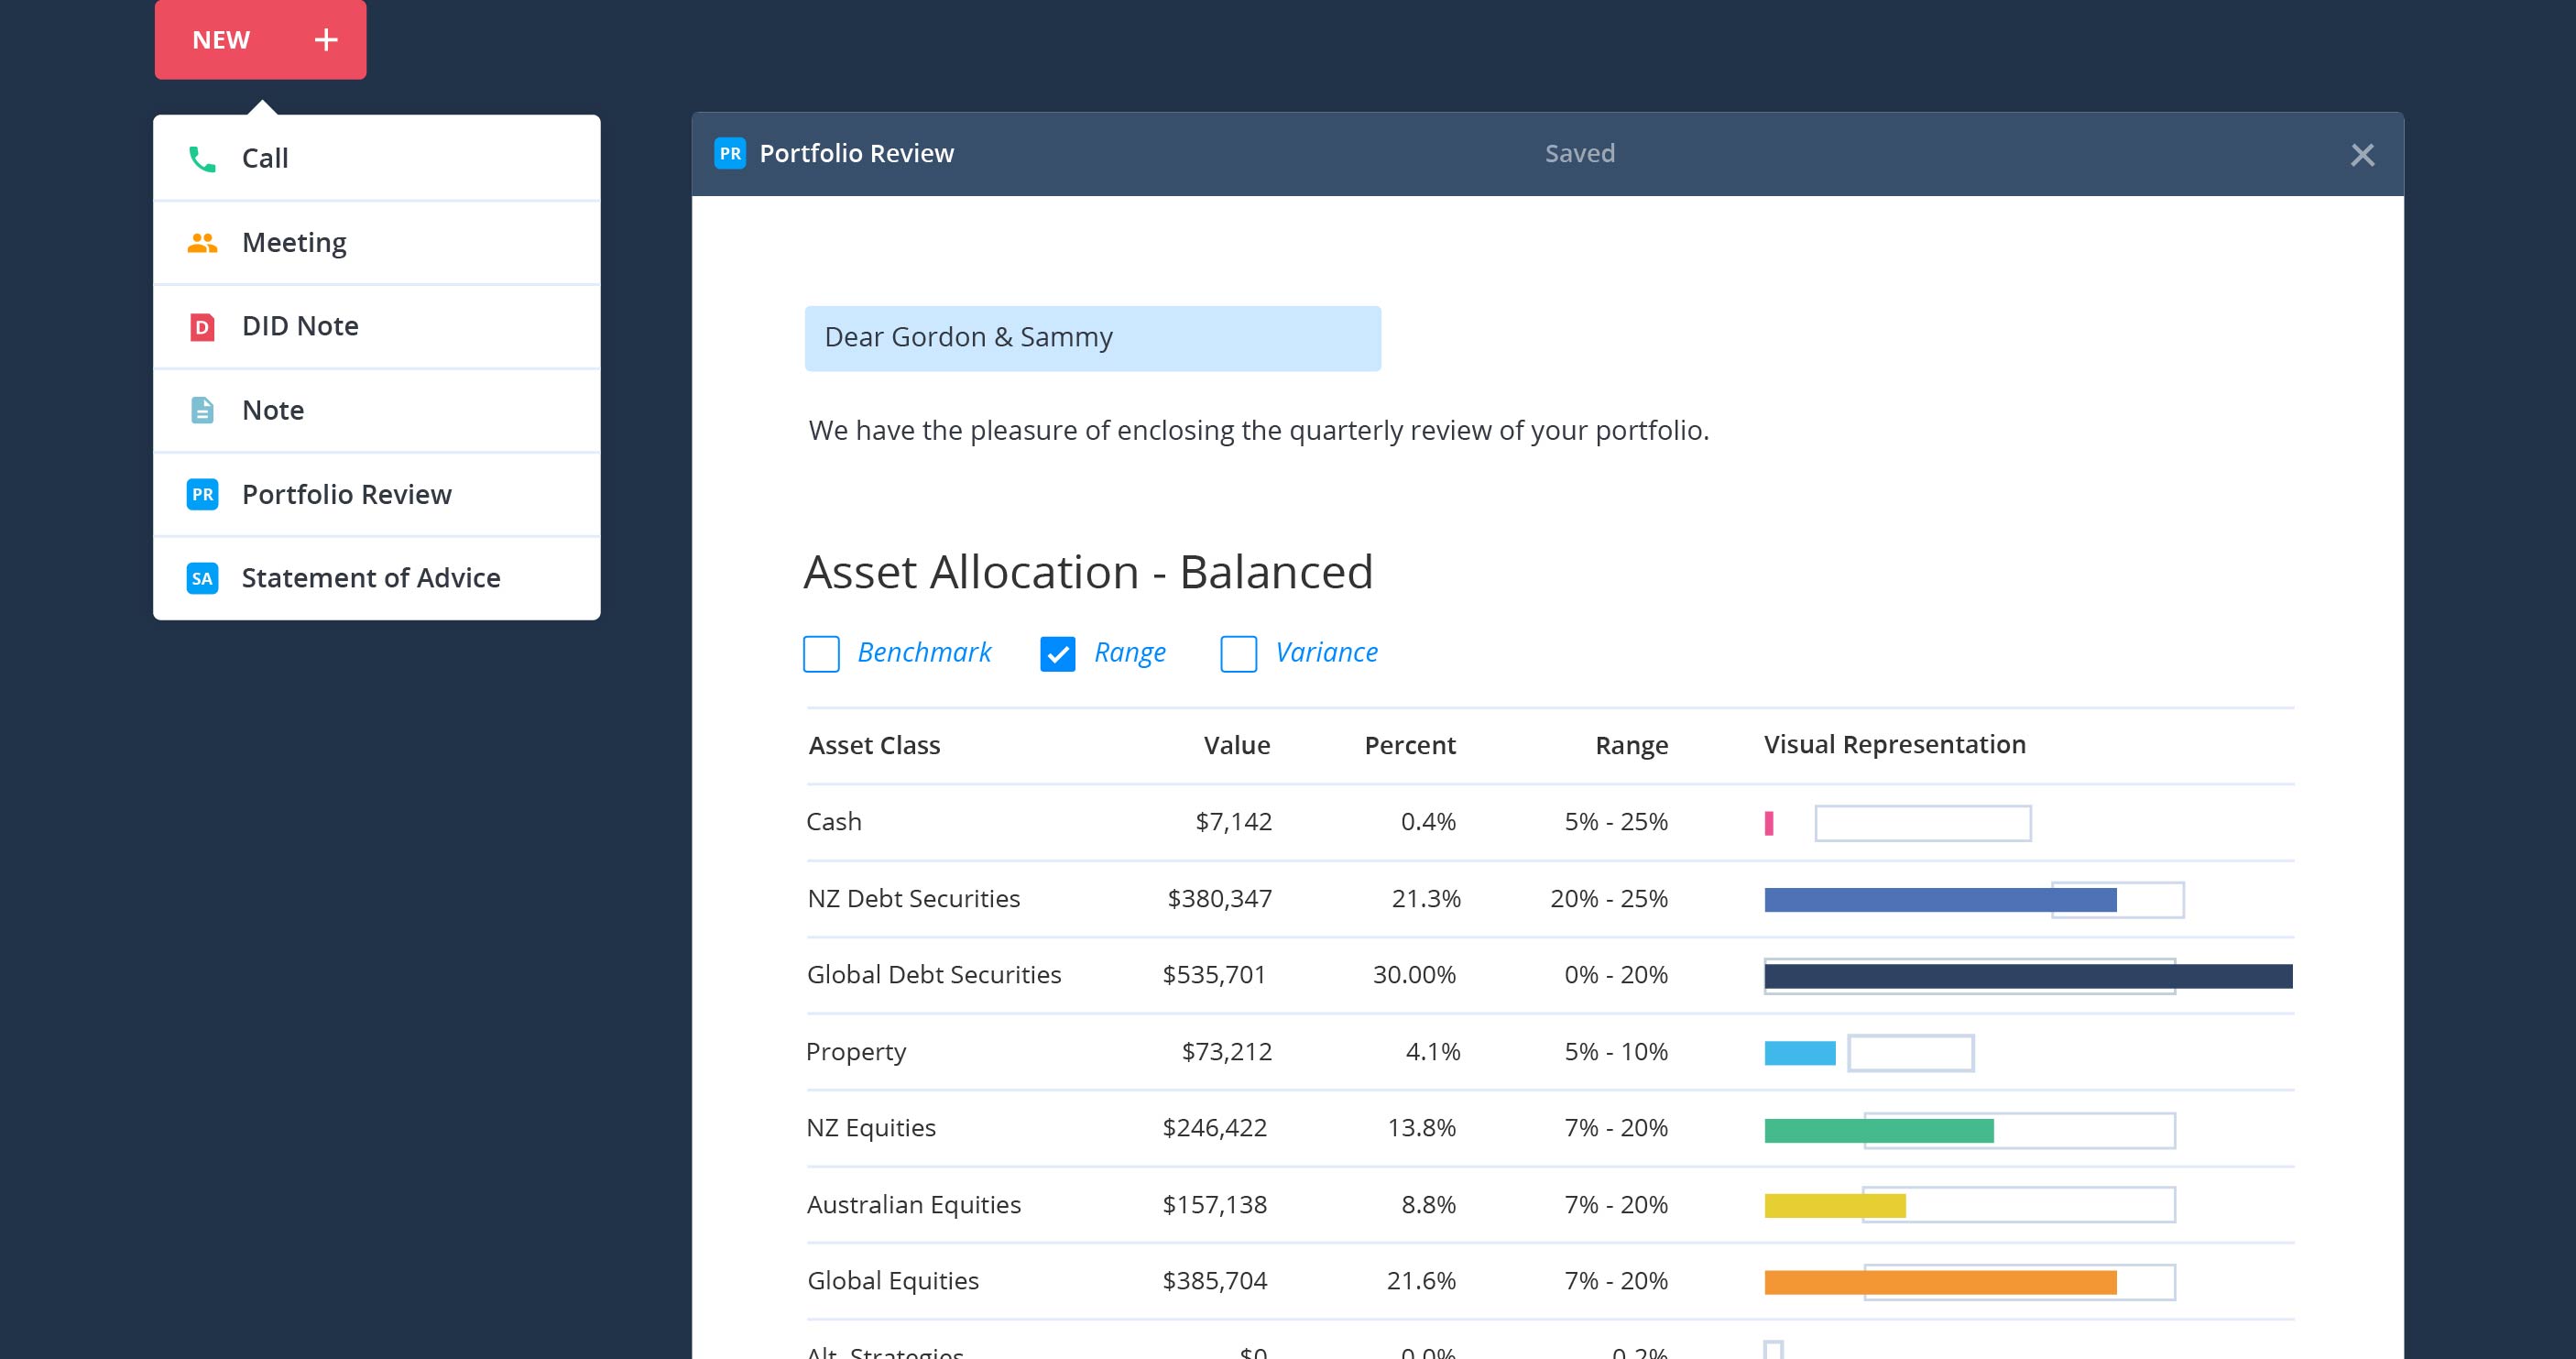Click the PR icon in the menu

click(x=202, y=494)
